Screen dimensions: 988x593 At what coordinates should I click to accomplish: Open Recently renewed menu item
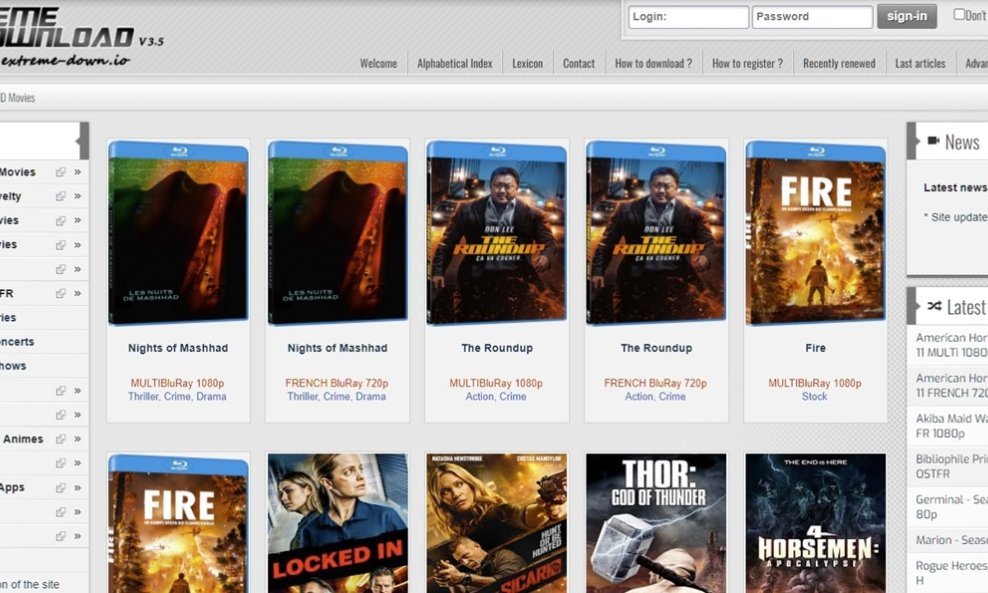(x=839, y=63)
